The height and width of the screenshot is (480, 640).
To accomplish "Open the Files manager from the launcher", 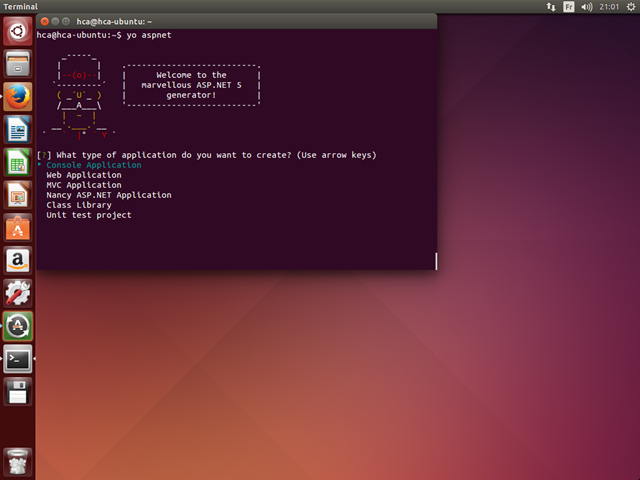I will tap(18, 64).
